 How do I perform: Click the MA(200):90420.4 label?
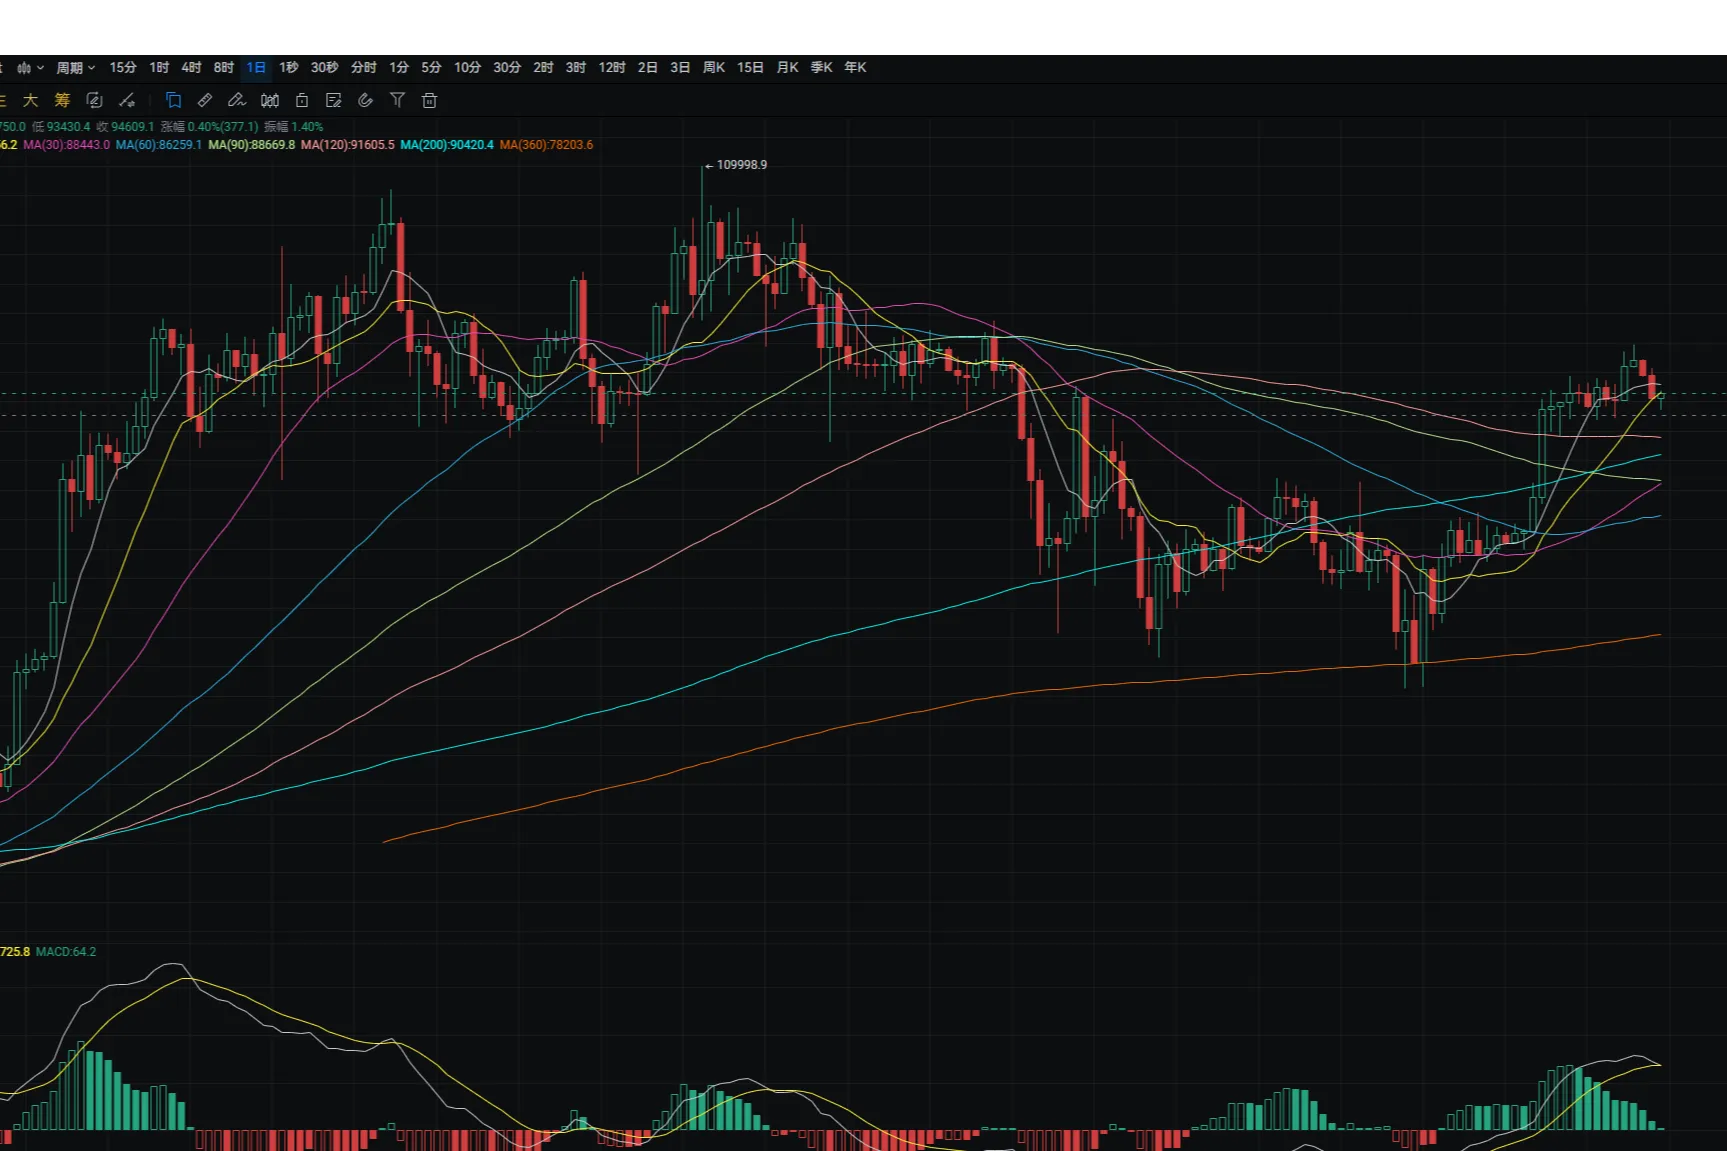[447, 145]
